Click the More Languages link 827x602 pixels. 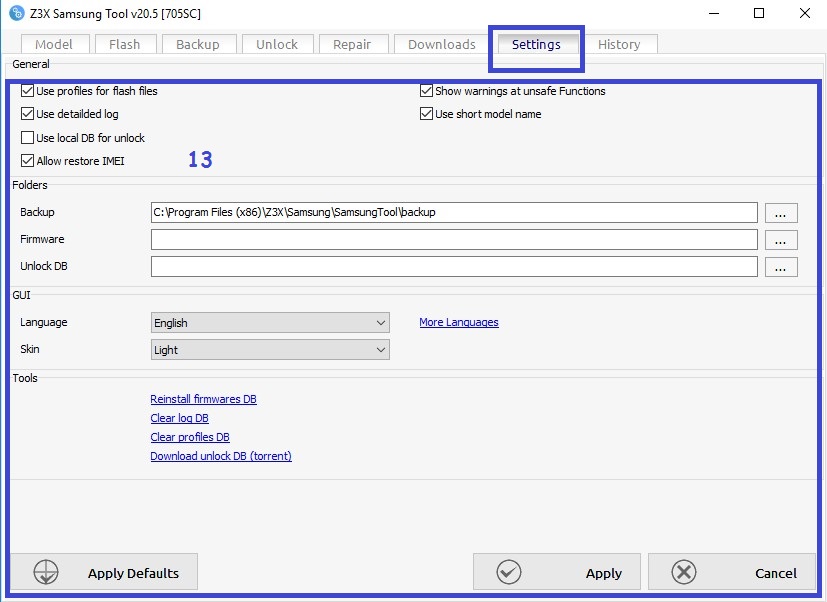pyautogui.click(x=459, y=322)
